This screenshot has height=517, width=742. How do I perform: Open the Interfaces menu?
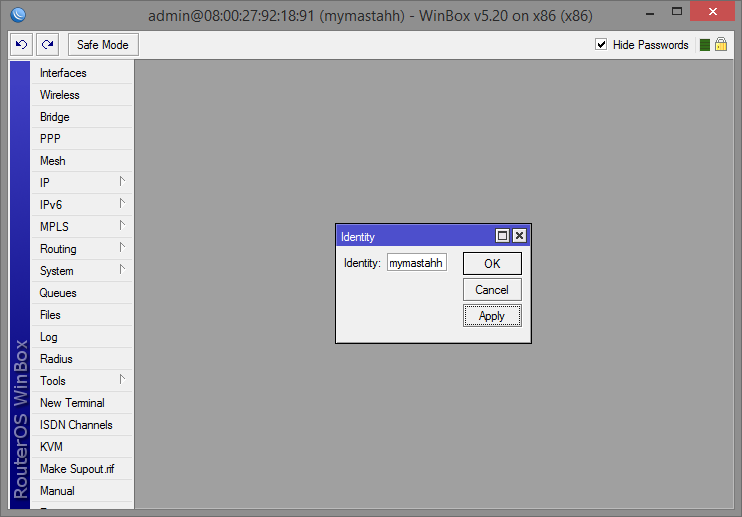[x=82, y=73]
